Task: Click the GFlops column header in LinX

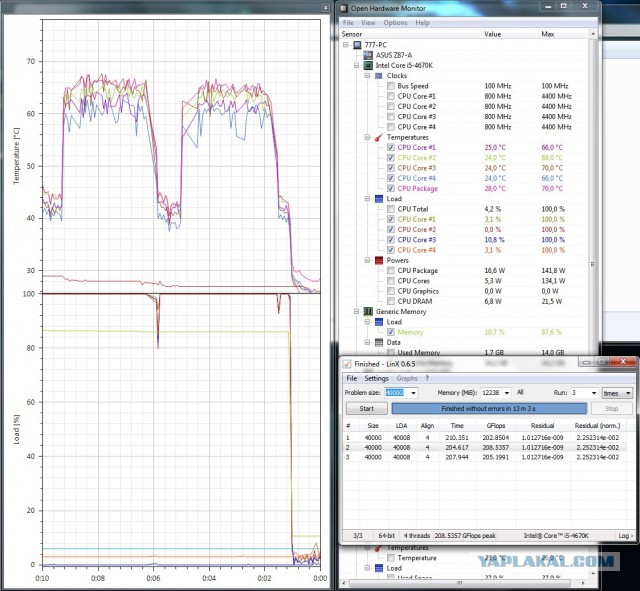Action: [496, 426]
